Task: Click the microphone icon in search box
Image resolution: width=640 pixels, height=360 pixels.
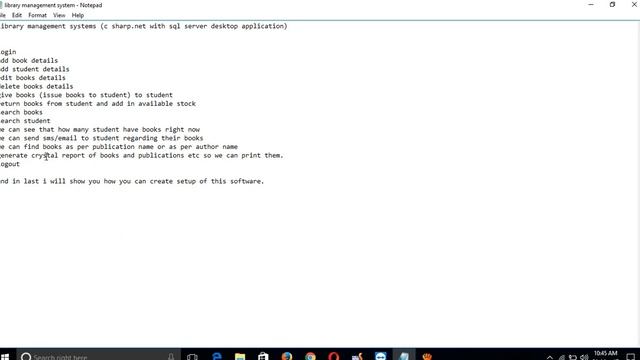Action: point(171,356)
